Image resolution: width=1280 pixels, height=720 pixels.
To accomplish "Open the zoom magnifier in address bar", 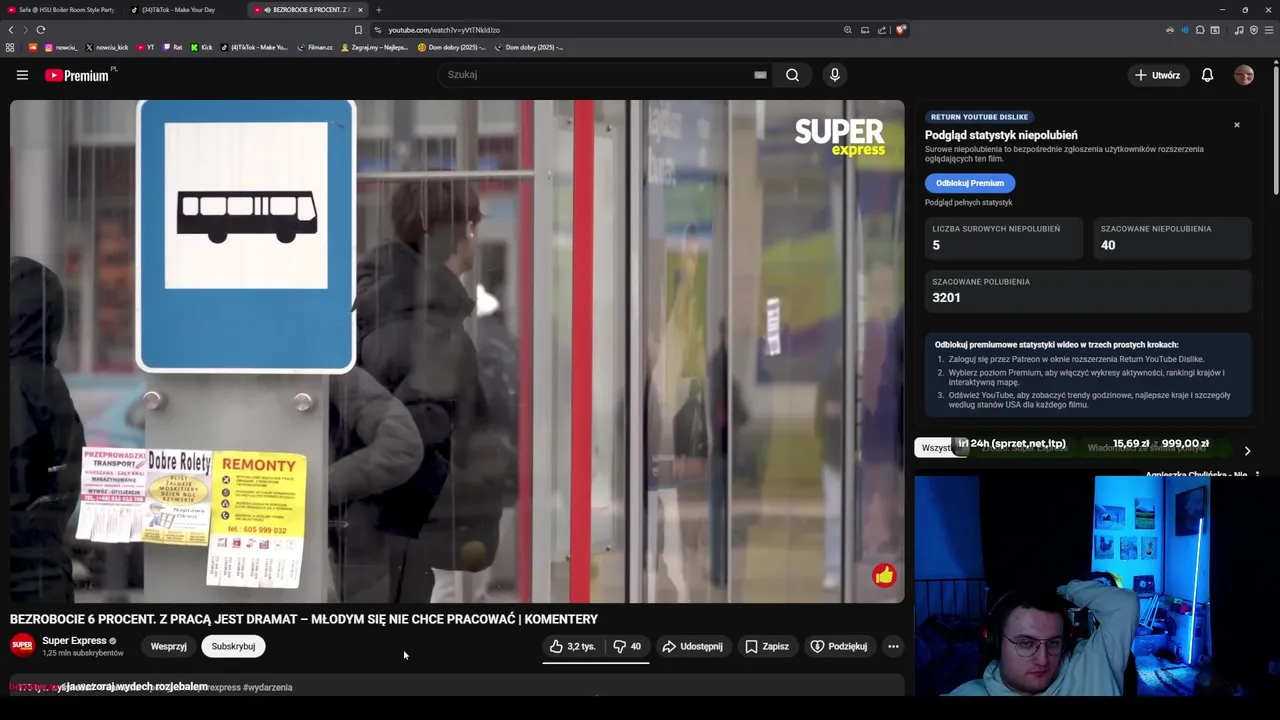I will coord(848,30).
